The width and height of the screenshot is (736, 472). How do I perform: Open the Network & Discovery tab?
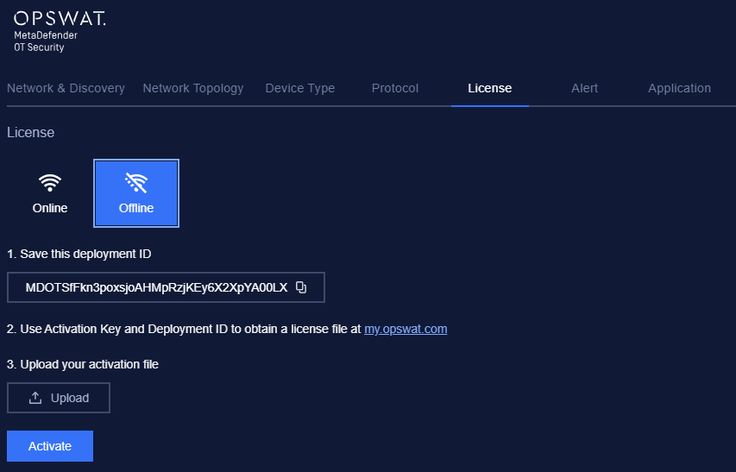point(66,88)
